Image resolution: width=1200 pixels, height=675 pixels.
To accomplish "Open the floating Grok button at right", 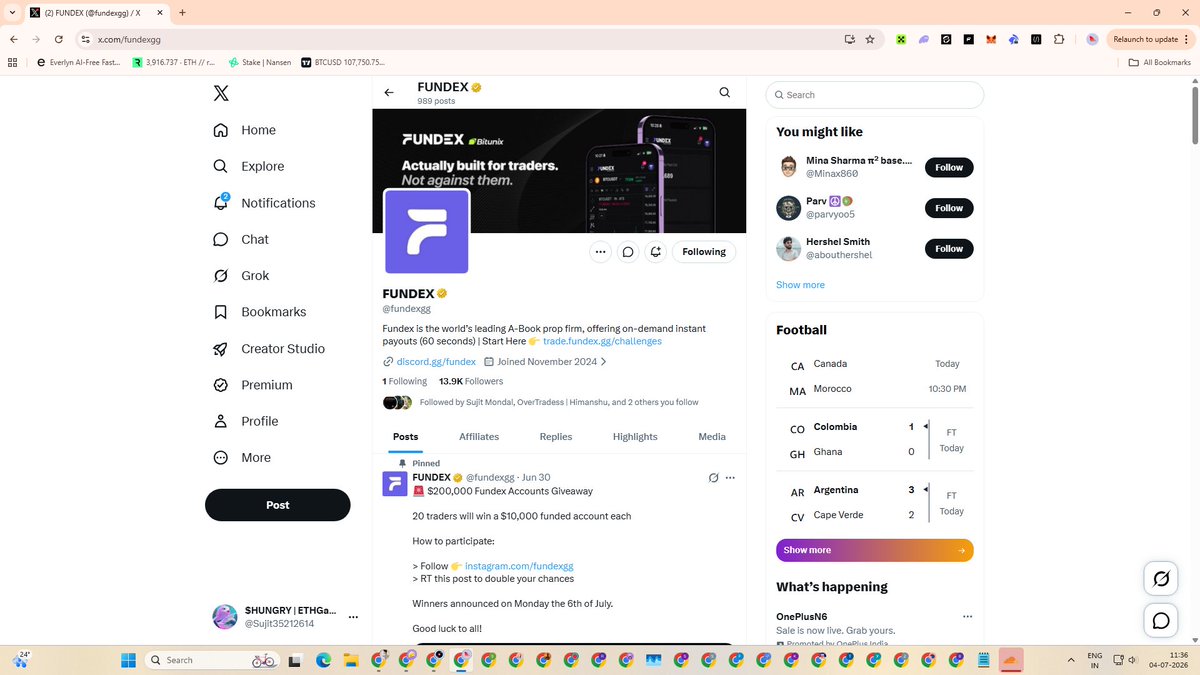I will coord(1161,579).
